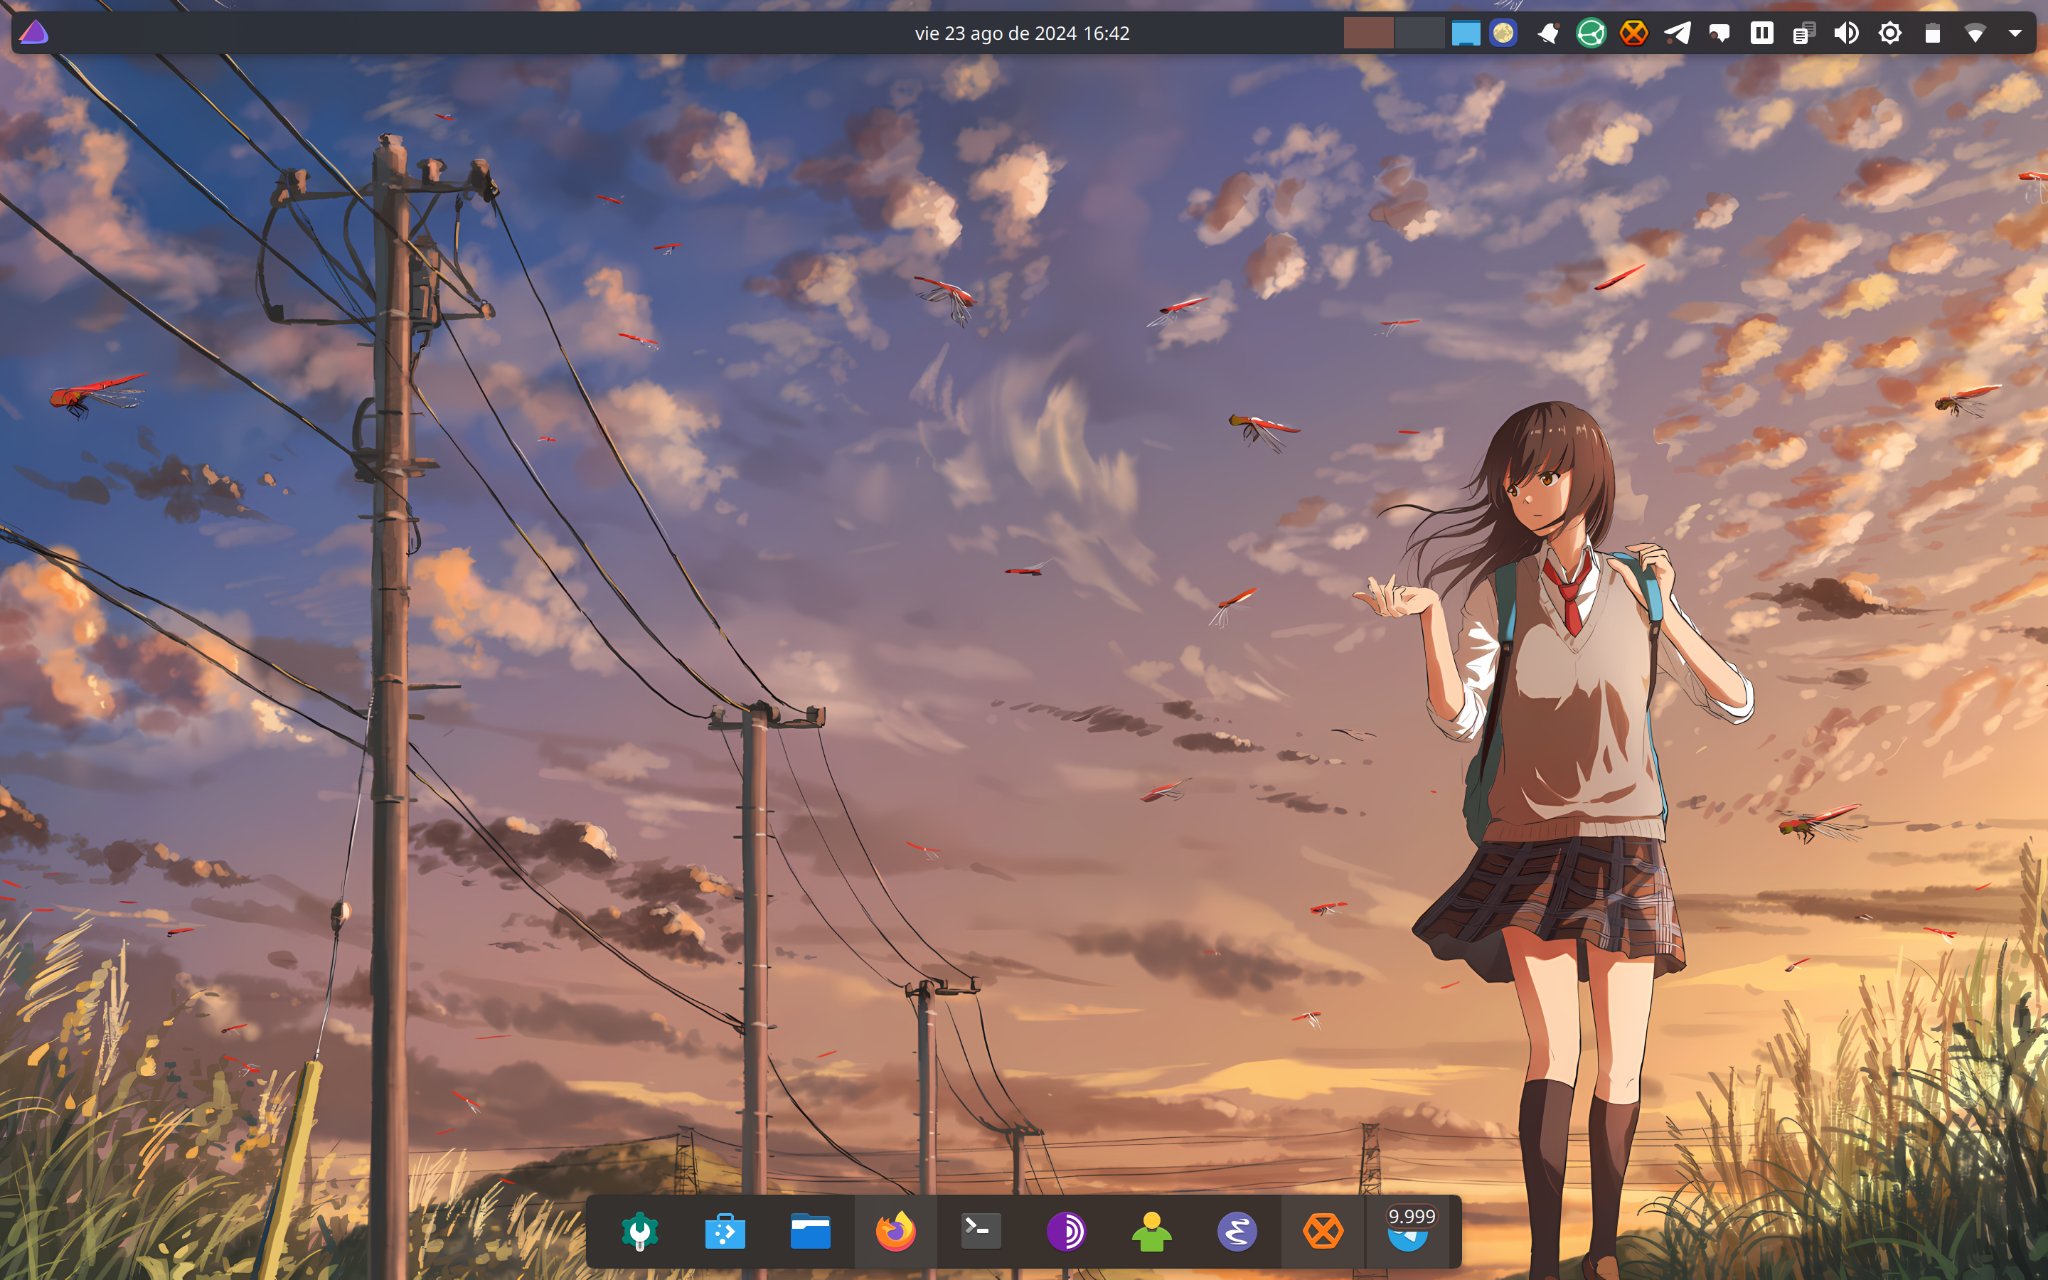Screen dimensions: 2048x1280
Task: Open the Telegram paper-plane tray icon
Action: [1677, 33]
